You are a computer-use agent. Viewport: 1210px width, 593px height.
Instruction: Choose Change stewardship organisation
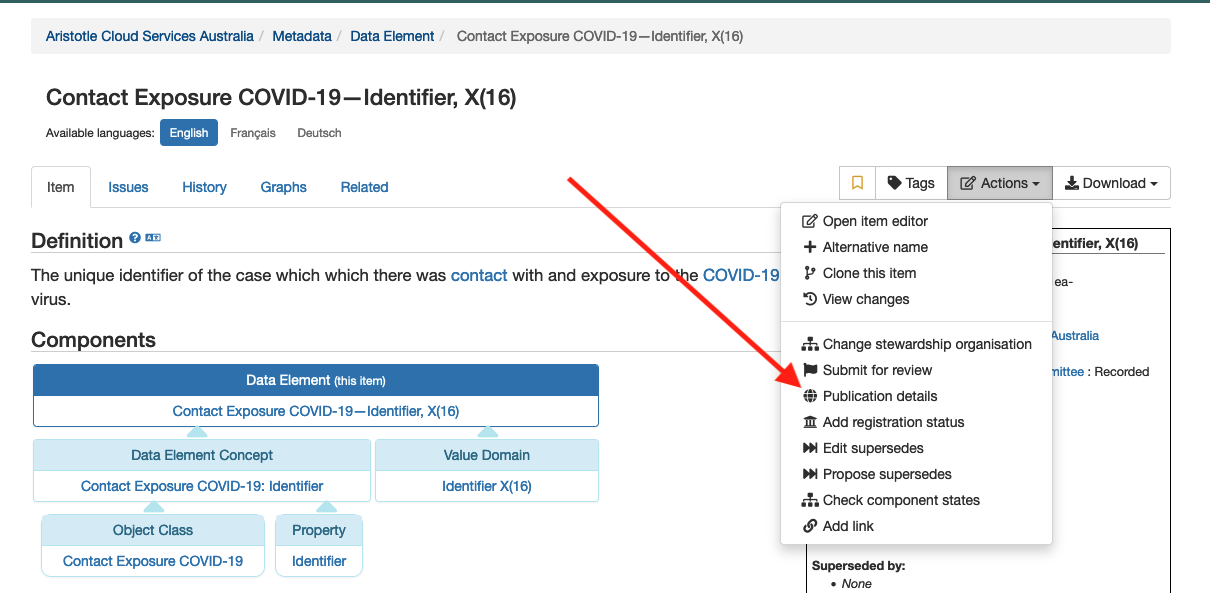927,344
